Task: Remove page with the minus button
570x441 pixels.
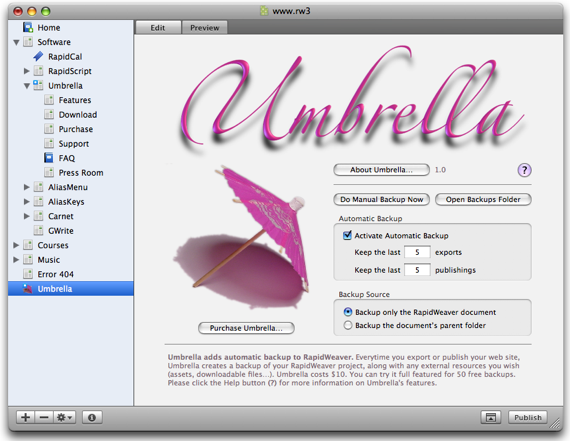Action: click(x=44, y=417)
